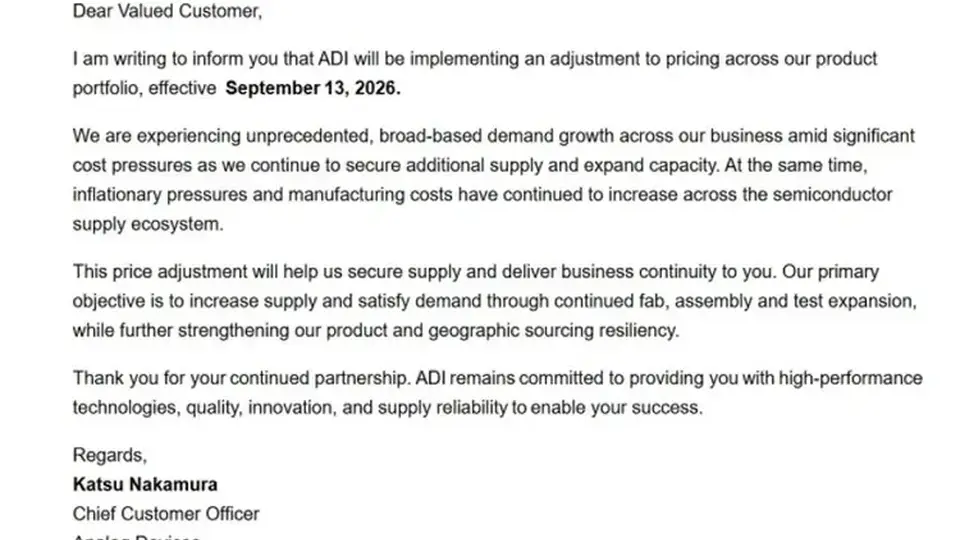This screenshot has height=540, width=960.
Task: Click the word 'Regards,' in the closing
Action: (110, 456)
